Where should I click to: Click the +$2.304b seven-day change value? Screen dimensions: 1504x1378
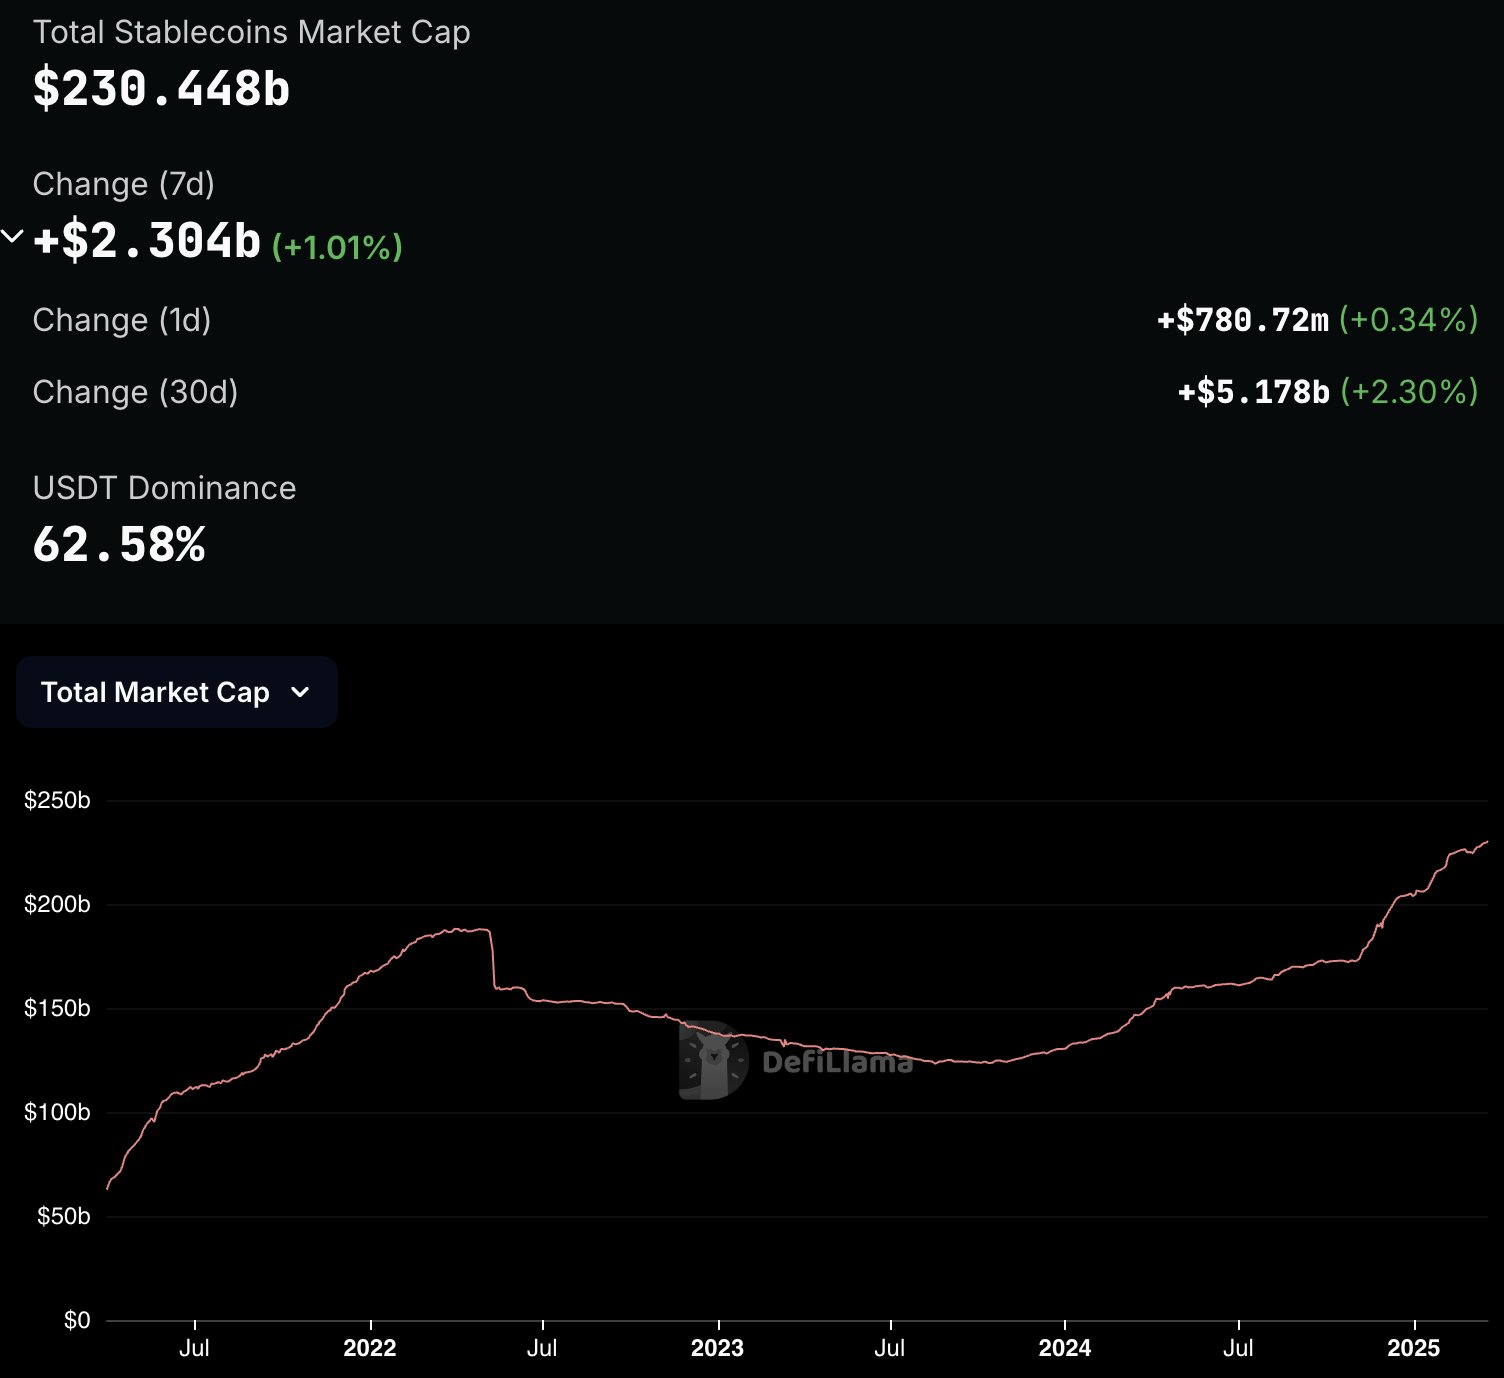[147, 241]
